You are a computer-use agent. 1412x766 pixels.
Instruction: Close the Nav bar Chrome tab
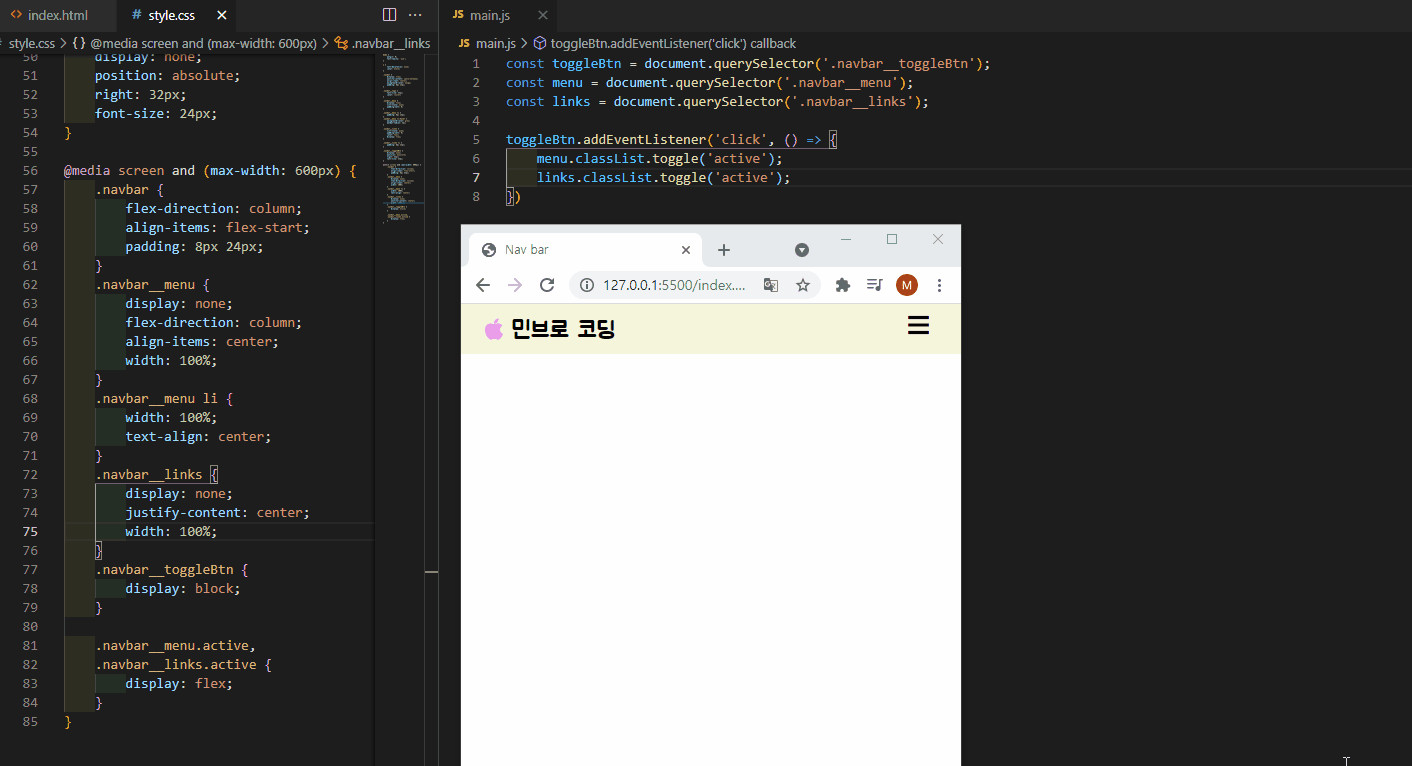(x=686, y=250)
